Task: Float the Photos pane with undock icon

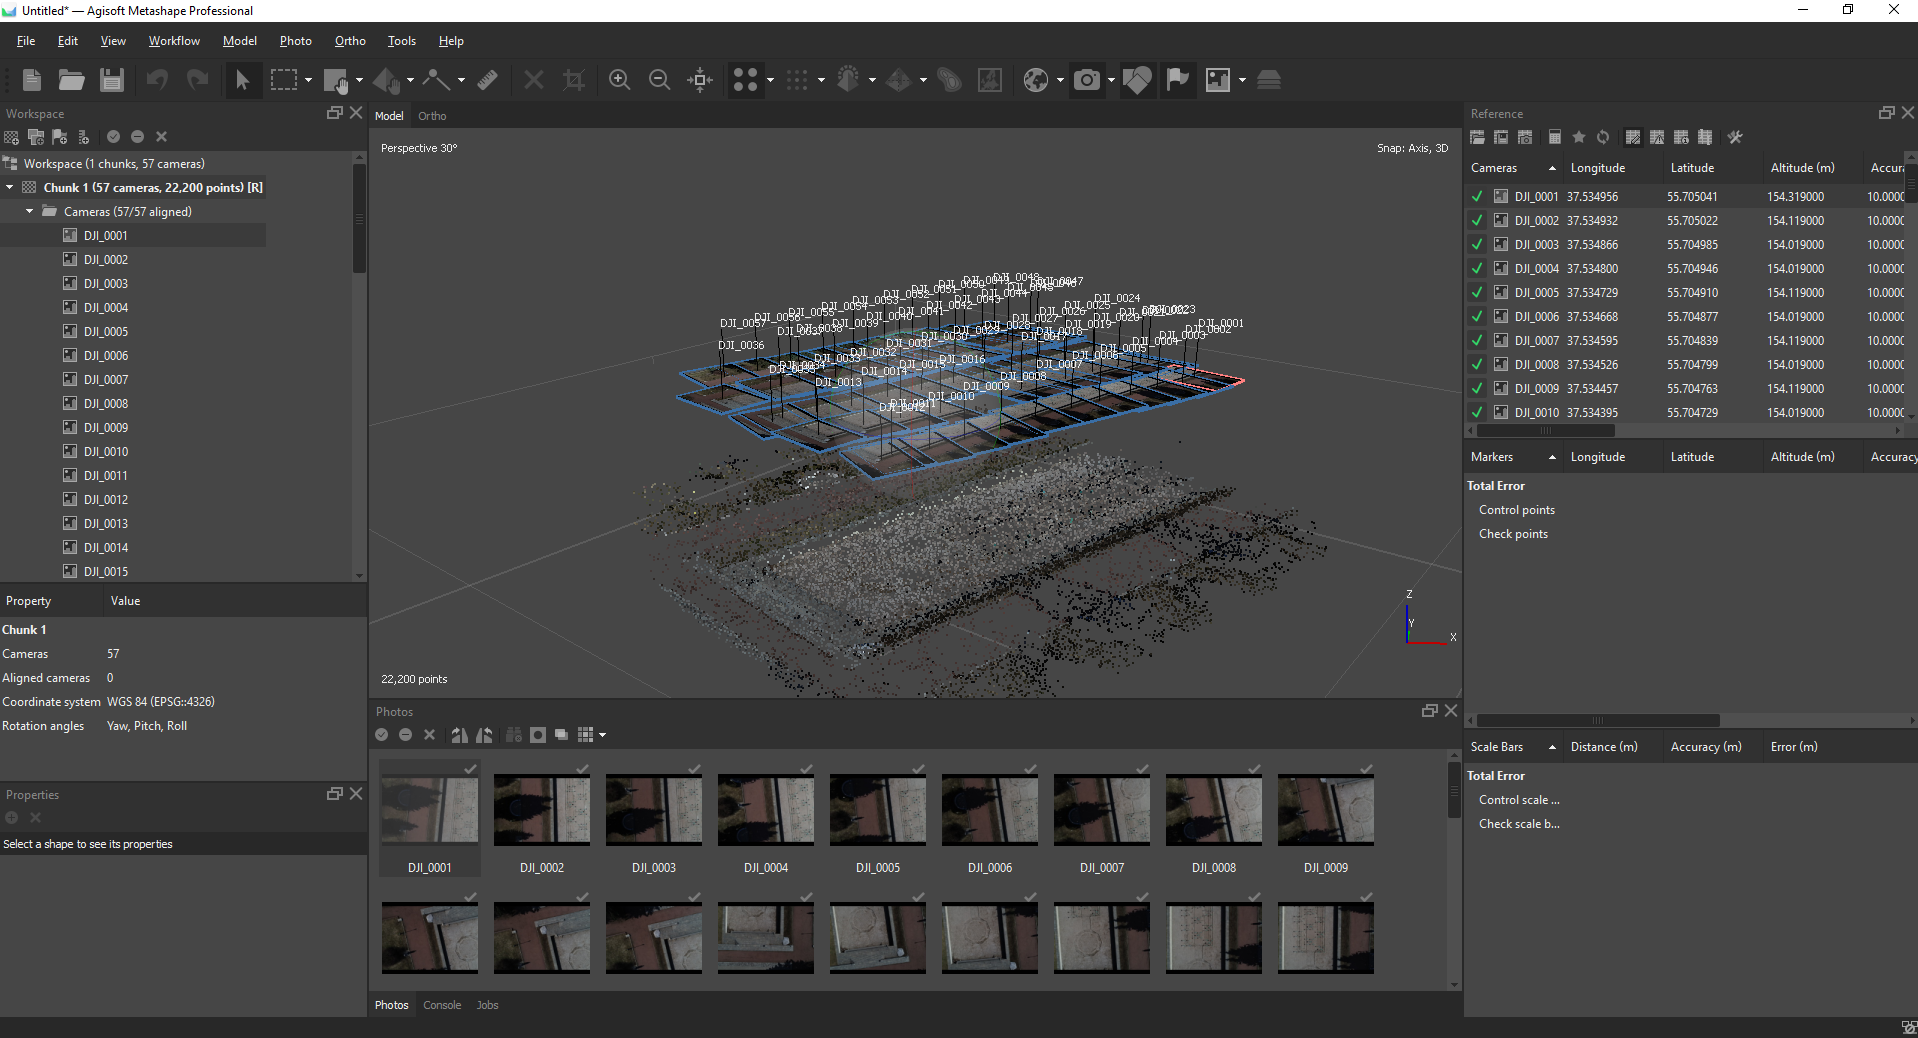Action: click(x=1429, y=710)
